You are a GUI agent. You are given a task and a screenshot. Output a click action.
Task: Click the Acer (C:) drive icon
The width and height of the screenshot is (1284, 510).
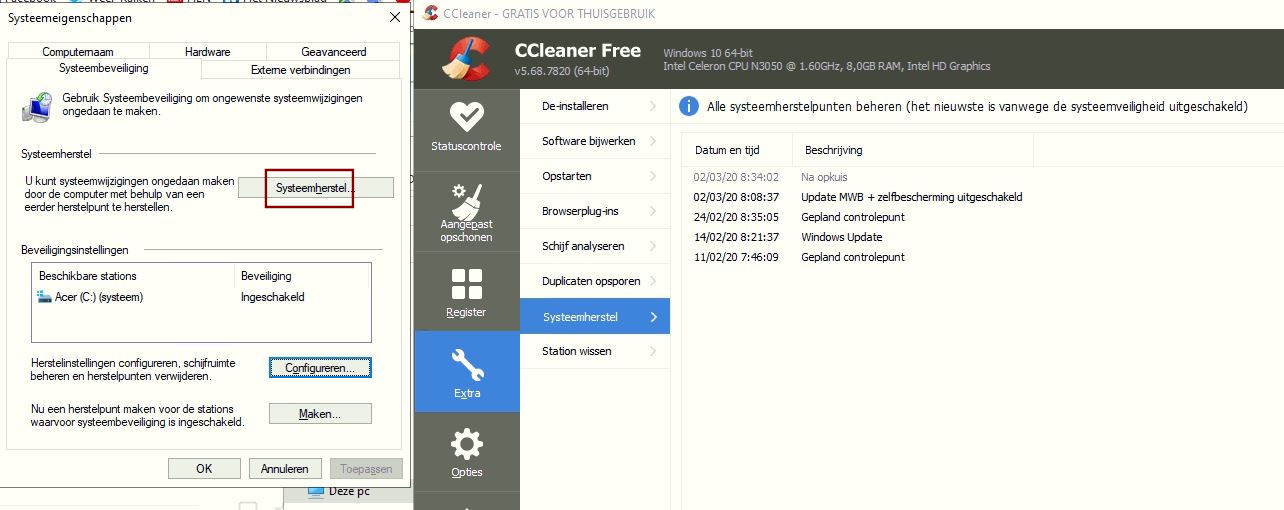(x=44, y=297)
